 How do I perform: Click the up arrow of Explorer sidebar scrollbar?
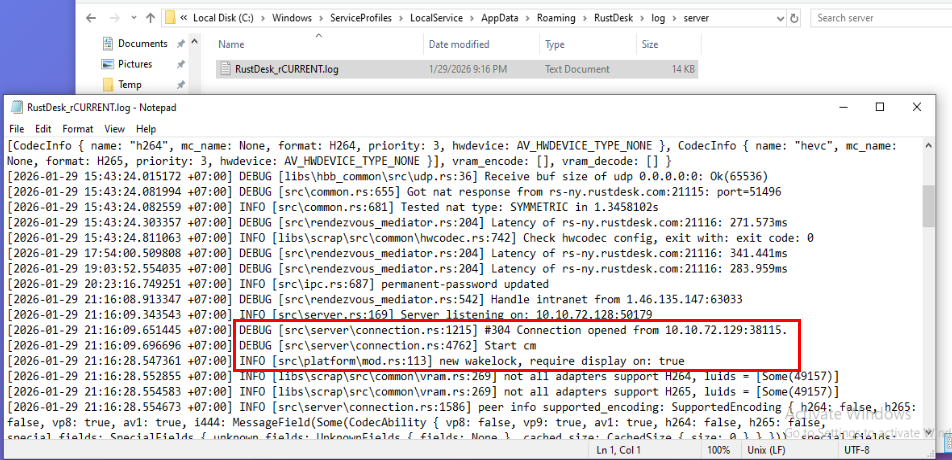point(195,43)
